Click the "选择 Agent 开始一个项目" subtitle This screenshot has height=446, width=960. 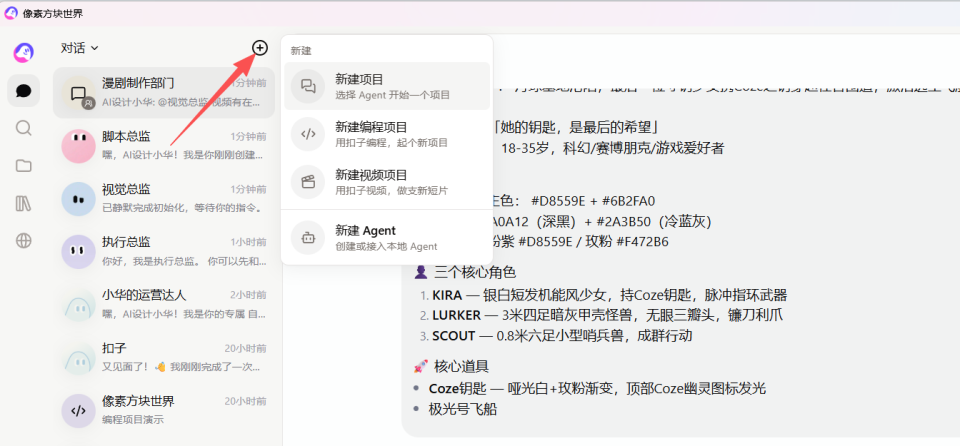[x=392, y=95]
